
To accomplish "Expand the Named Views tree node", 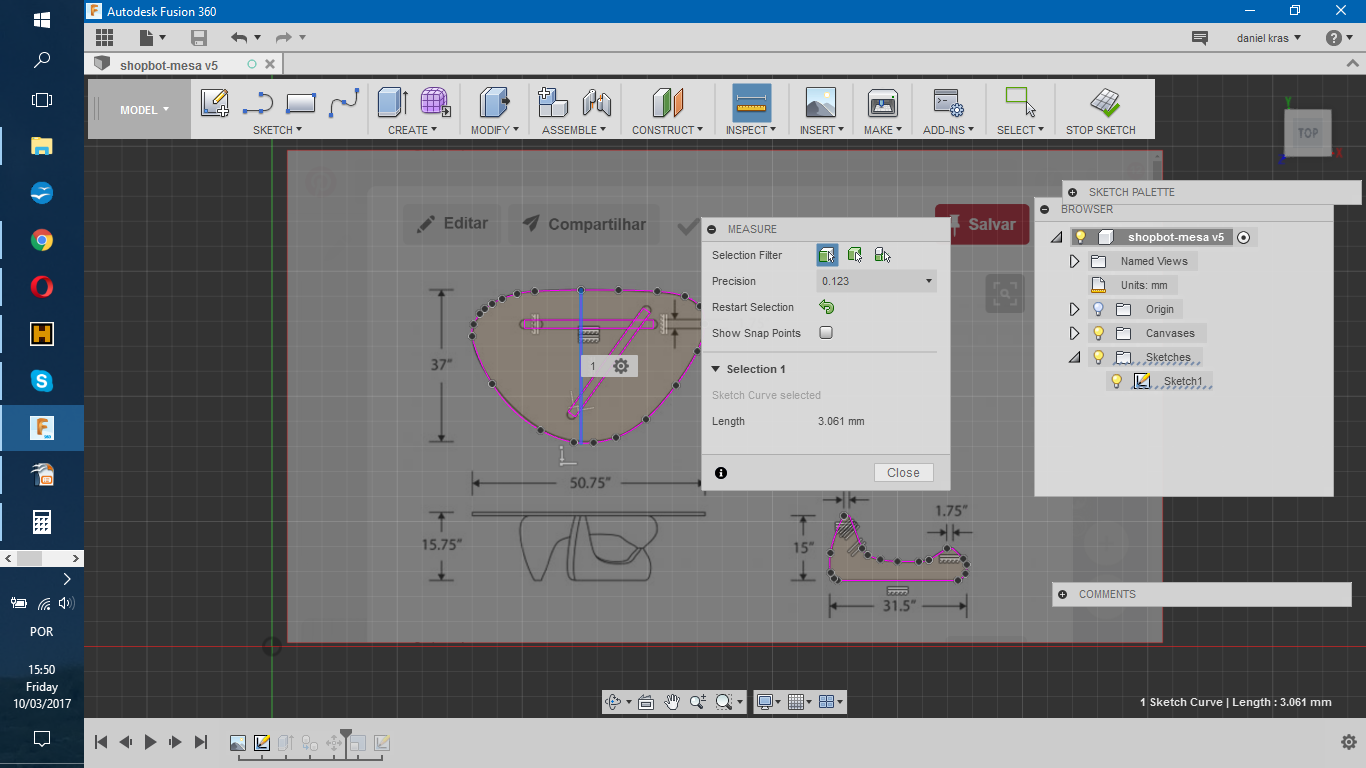I will pos(1075,261).
